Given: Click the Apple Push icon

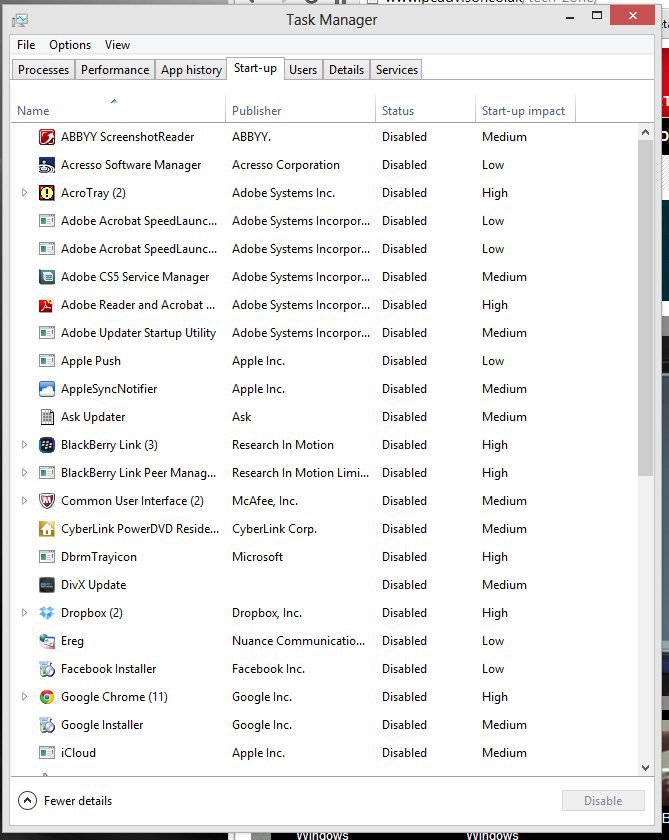Looking at the screenshot, I should 47,361.
